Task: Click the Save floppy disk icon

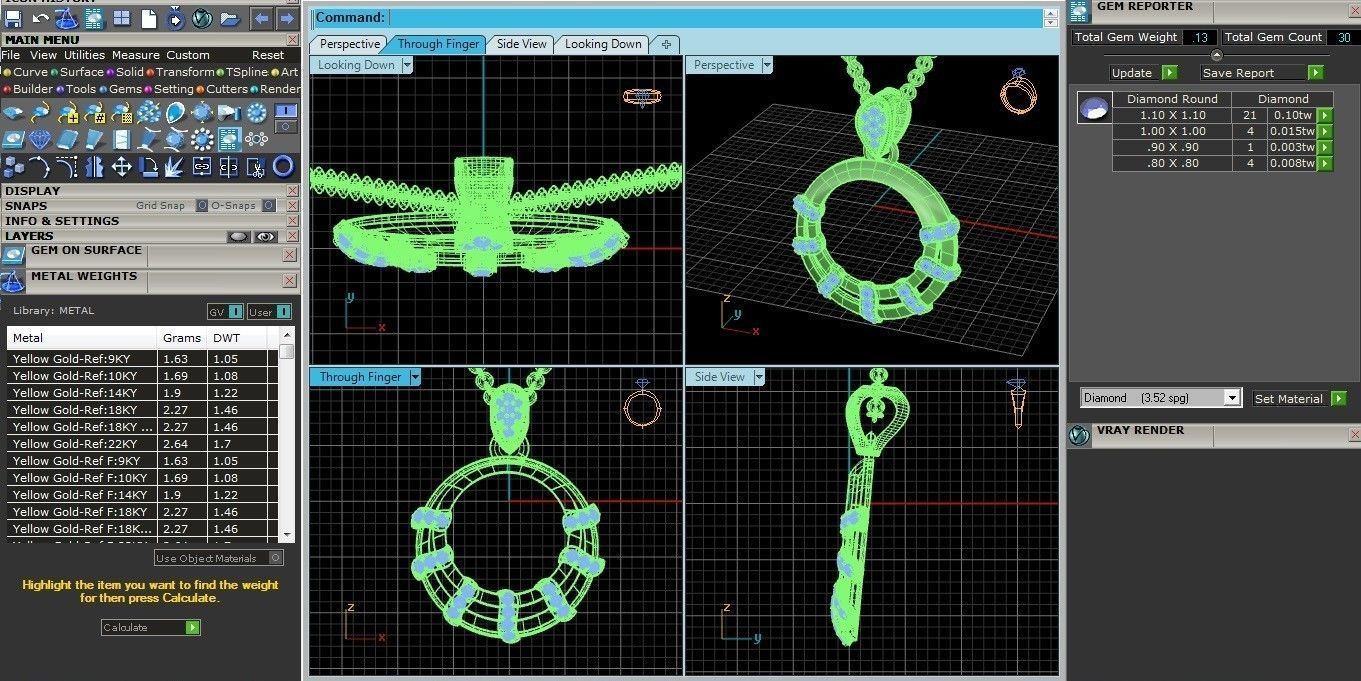Action: [14, 18]
